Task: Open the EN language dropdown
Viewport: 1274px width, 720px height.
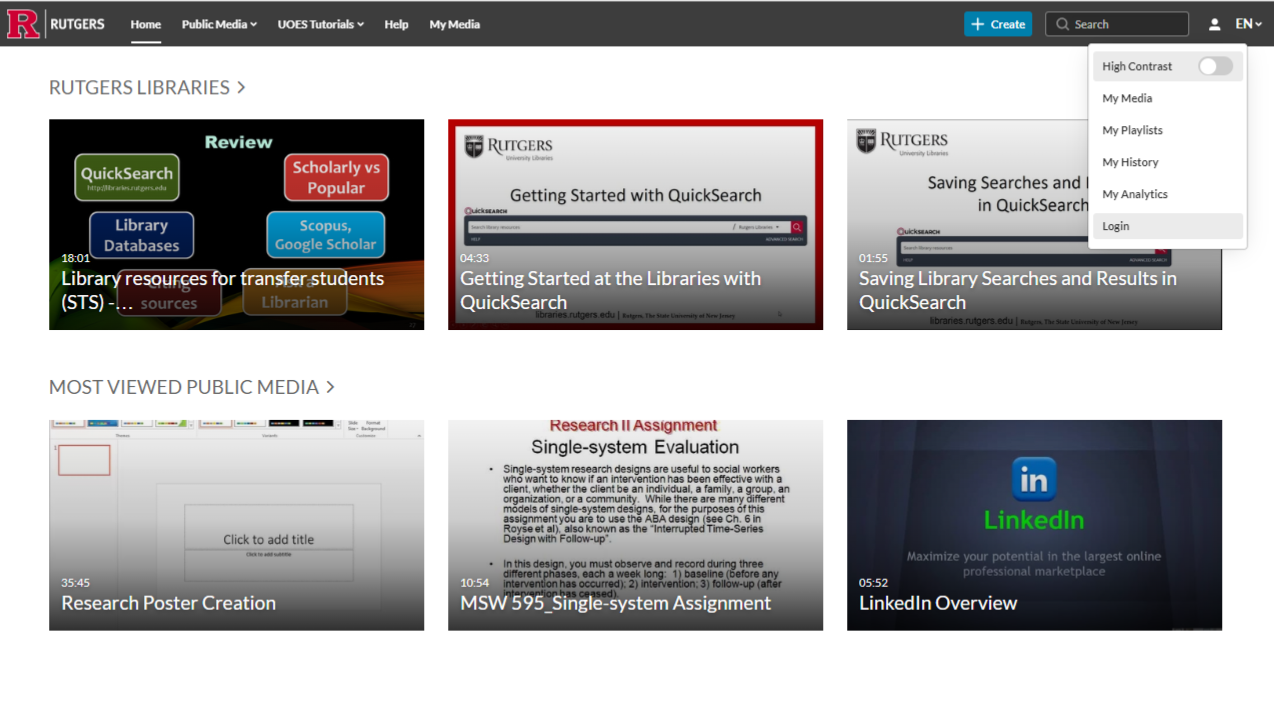Action: (x=1248, y=24)
